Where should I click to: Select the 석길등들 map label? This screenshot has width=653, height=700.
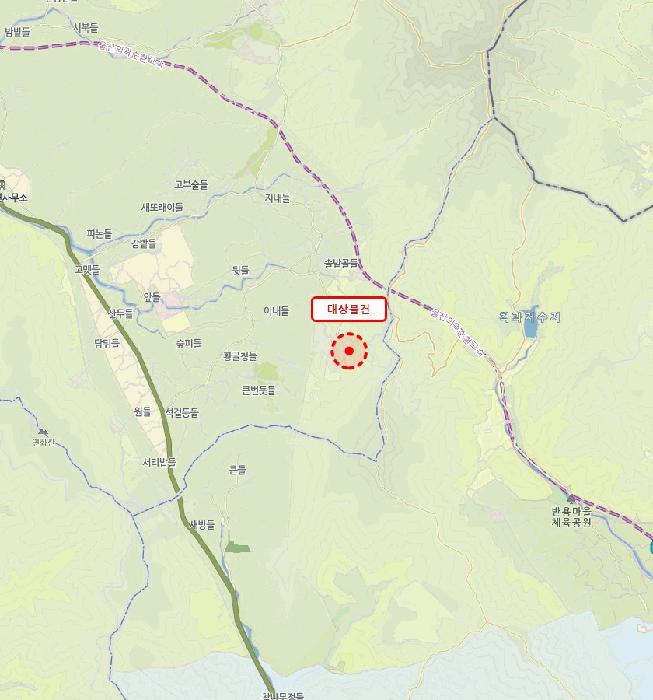(182, 412)
